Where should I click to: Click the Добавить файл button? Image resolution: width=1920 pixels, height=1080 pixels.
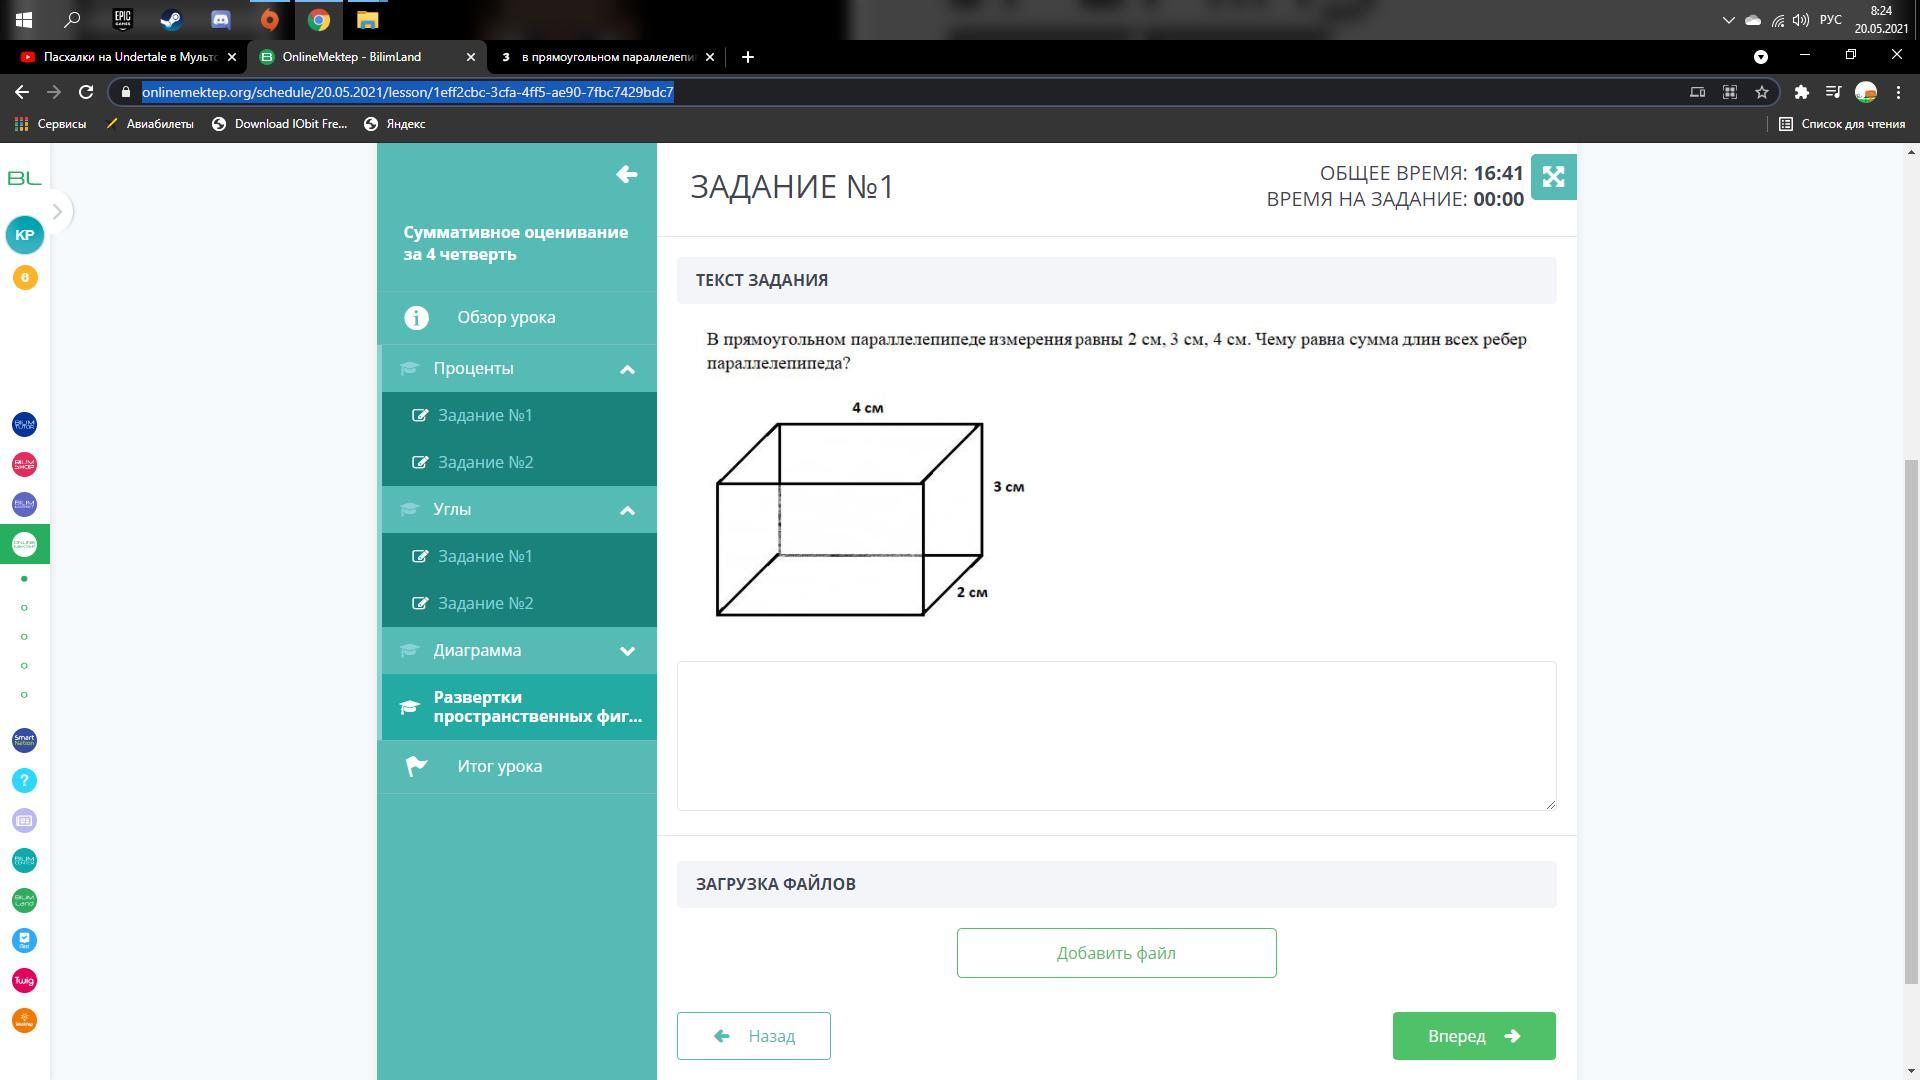point(1116,953)
